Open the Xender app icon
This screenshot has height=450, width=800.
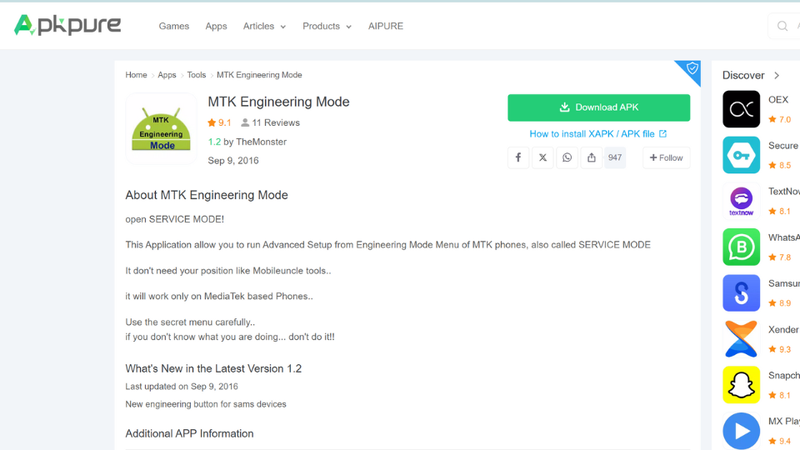[741, 339]
